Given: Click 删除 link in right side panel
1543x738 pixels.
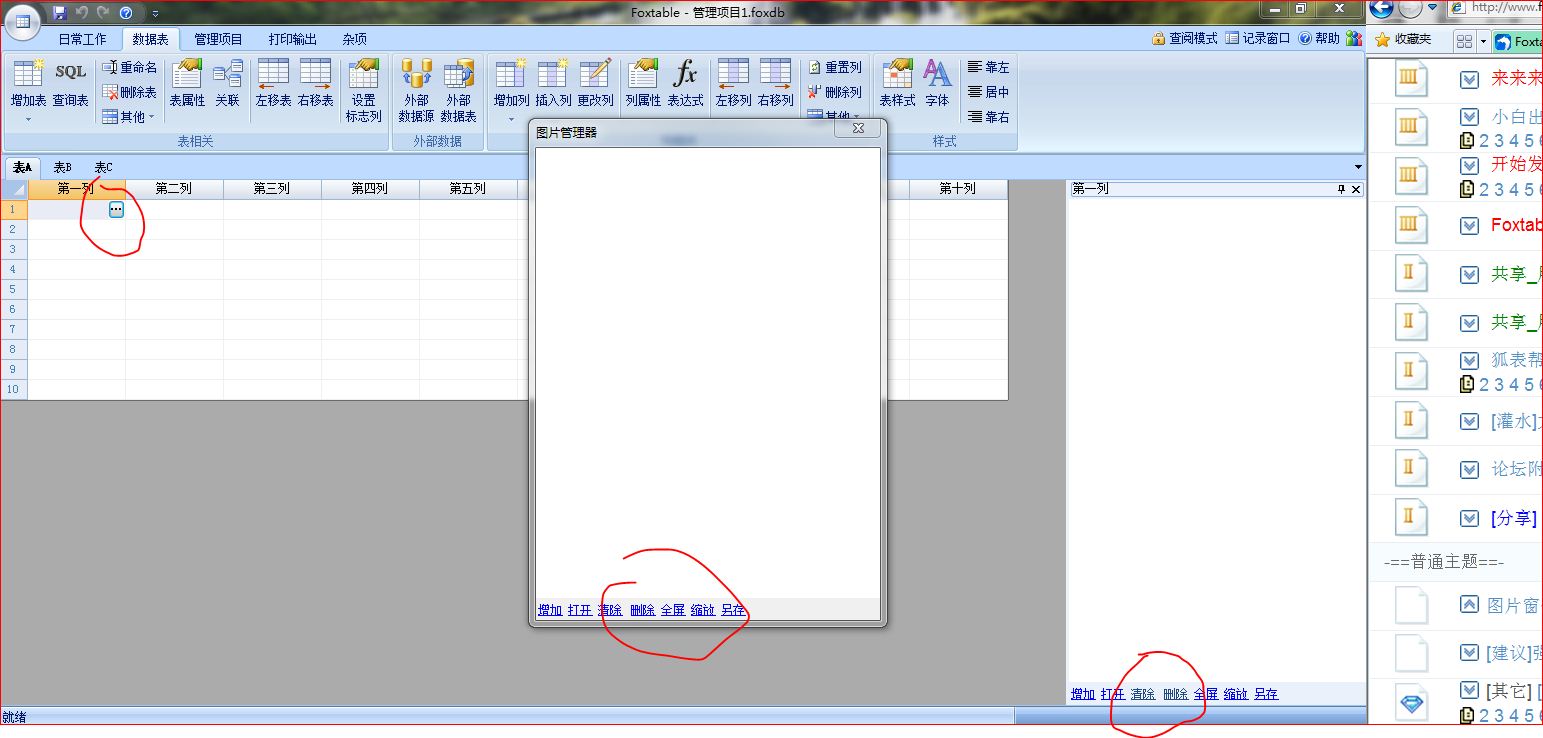Looking at the screenshot, I should pos(1175,694).
